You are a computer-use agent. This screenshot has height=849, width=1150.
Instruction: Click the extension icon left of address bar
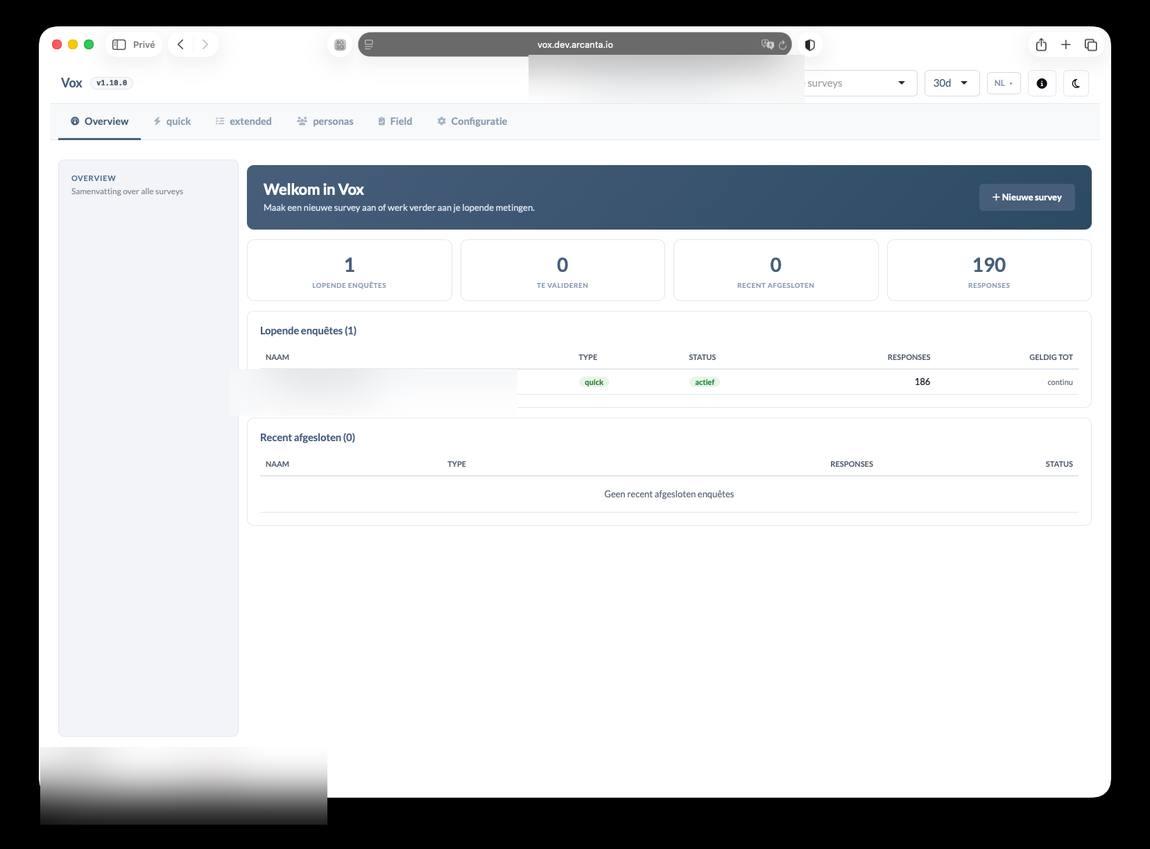[340, 45]
